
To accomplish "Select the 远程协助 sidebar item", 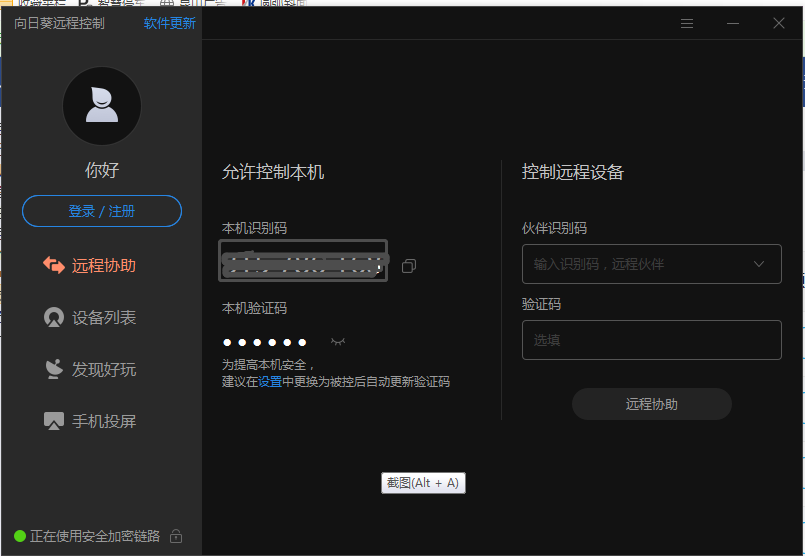I will pos(89,265).
